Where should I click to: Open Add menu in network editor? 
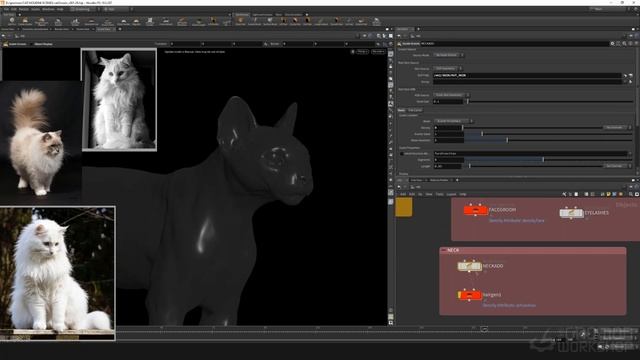pos(403,194)
